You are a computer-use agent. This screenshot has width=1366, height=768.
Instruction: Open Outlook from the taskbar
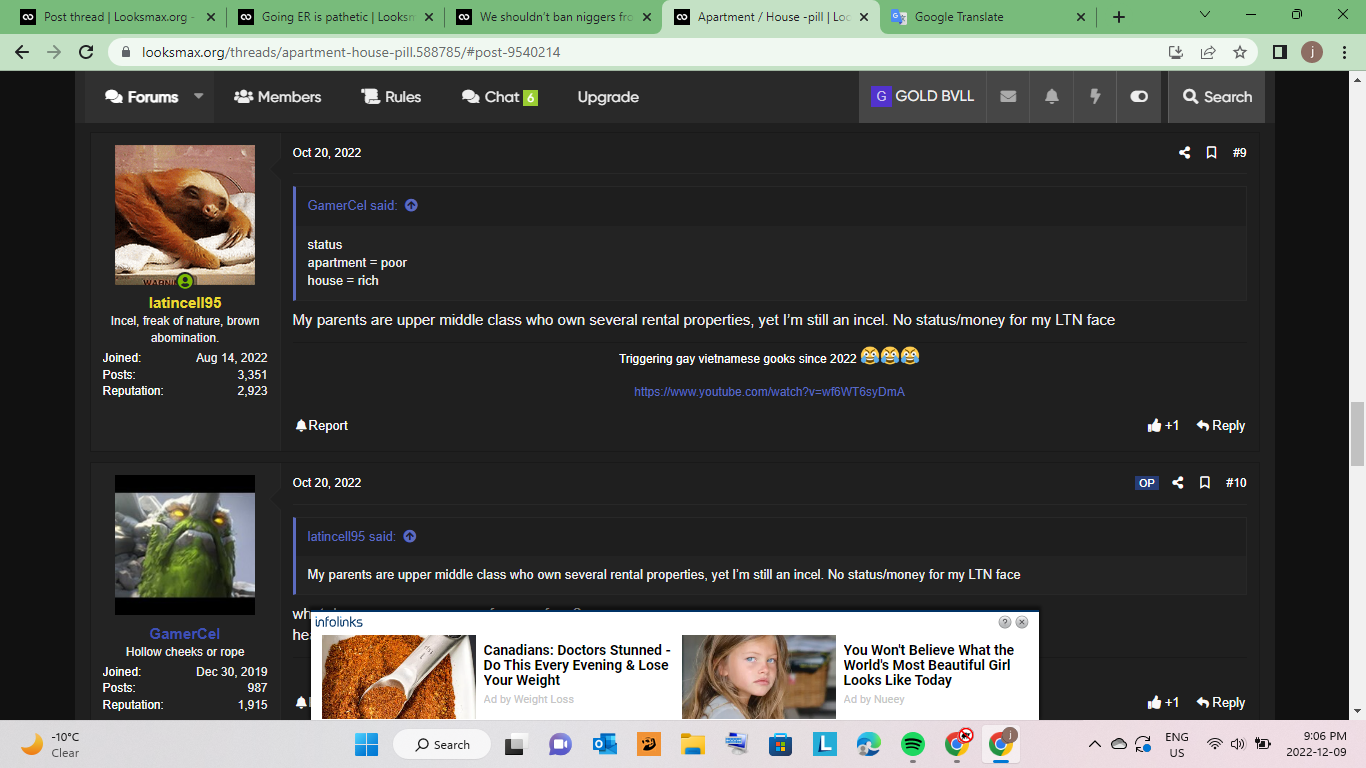pyautogui.click(x=604, y=744)
